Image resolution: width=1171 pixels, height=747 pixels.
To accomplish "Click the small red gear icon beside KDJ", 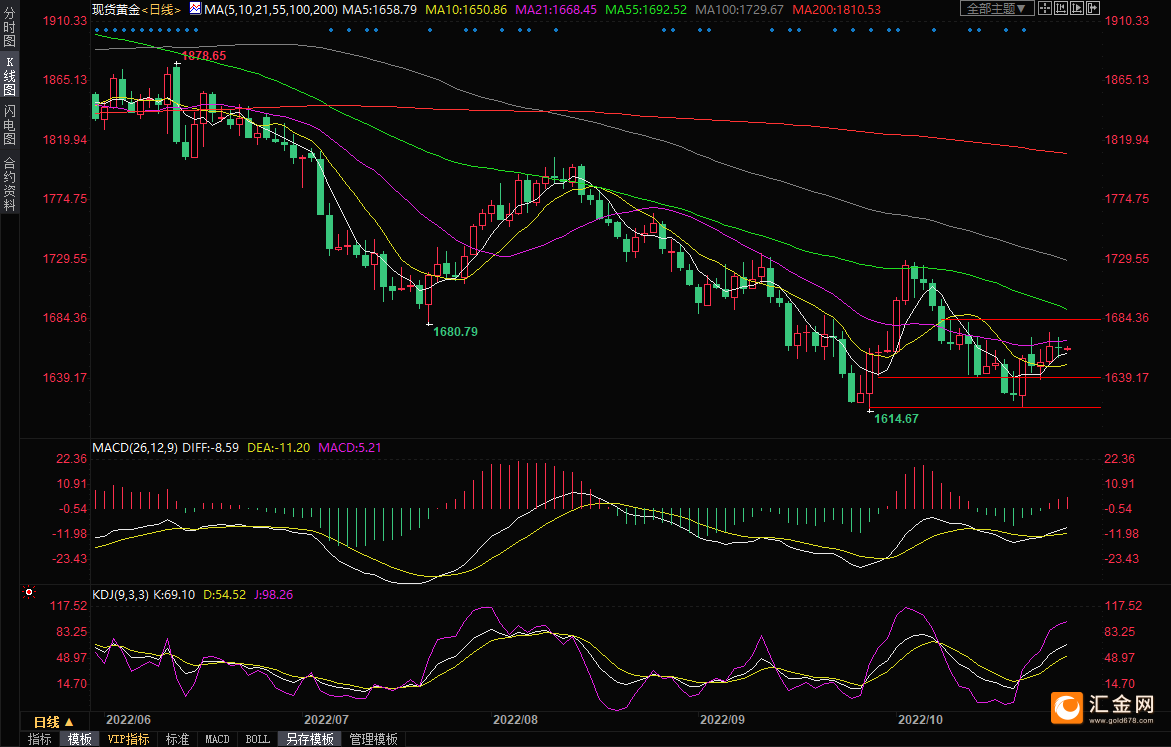I will [30, 594].
